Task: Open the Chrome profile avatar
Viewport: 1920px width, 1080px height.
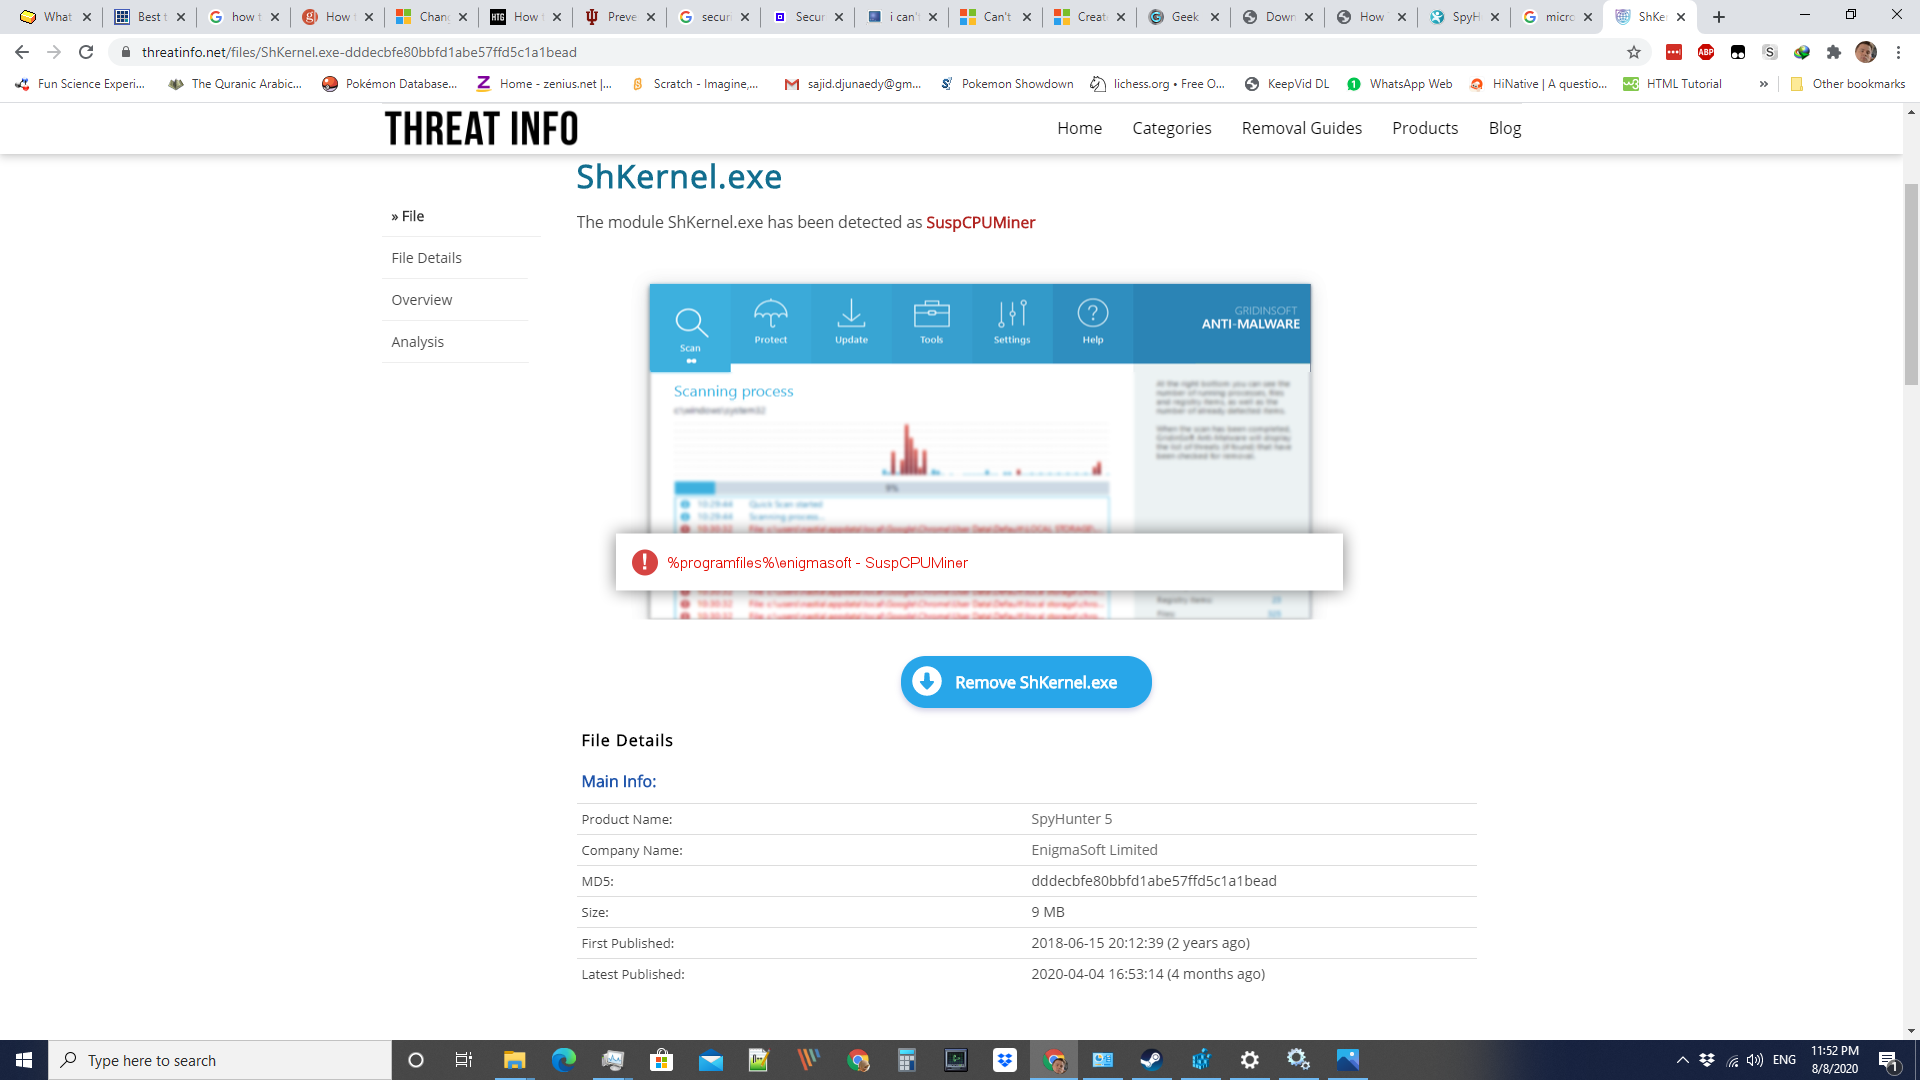Action: (1865, 52)
